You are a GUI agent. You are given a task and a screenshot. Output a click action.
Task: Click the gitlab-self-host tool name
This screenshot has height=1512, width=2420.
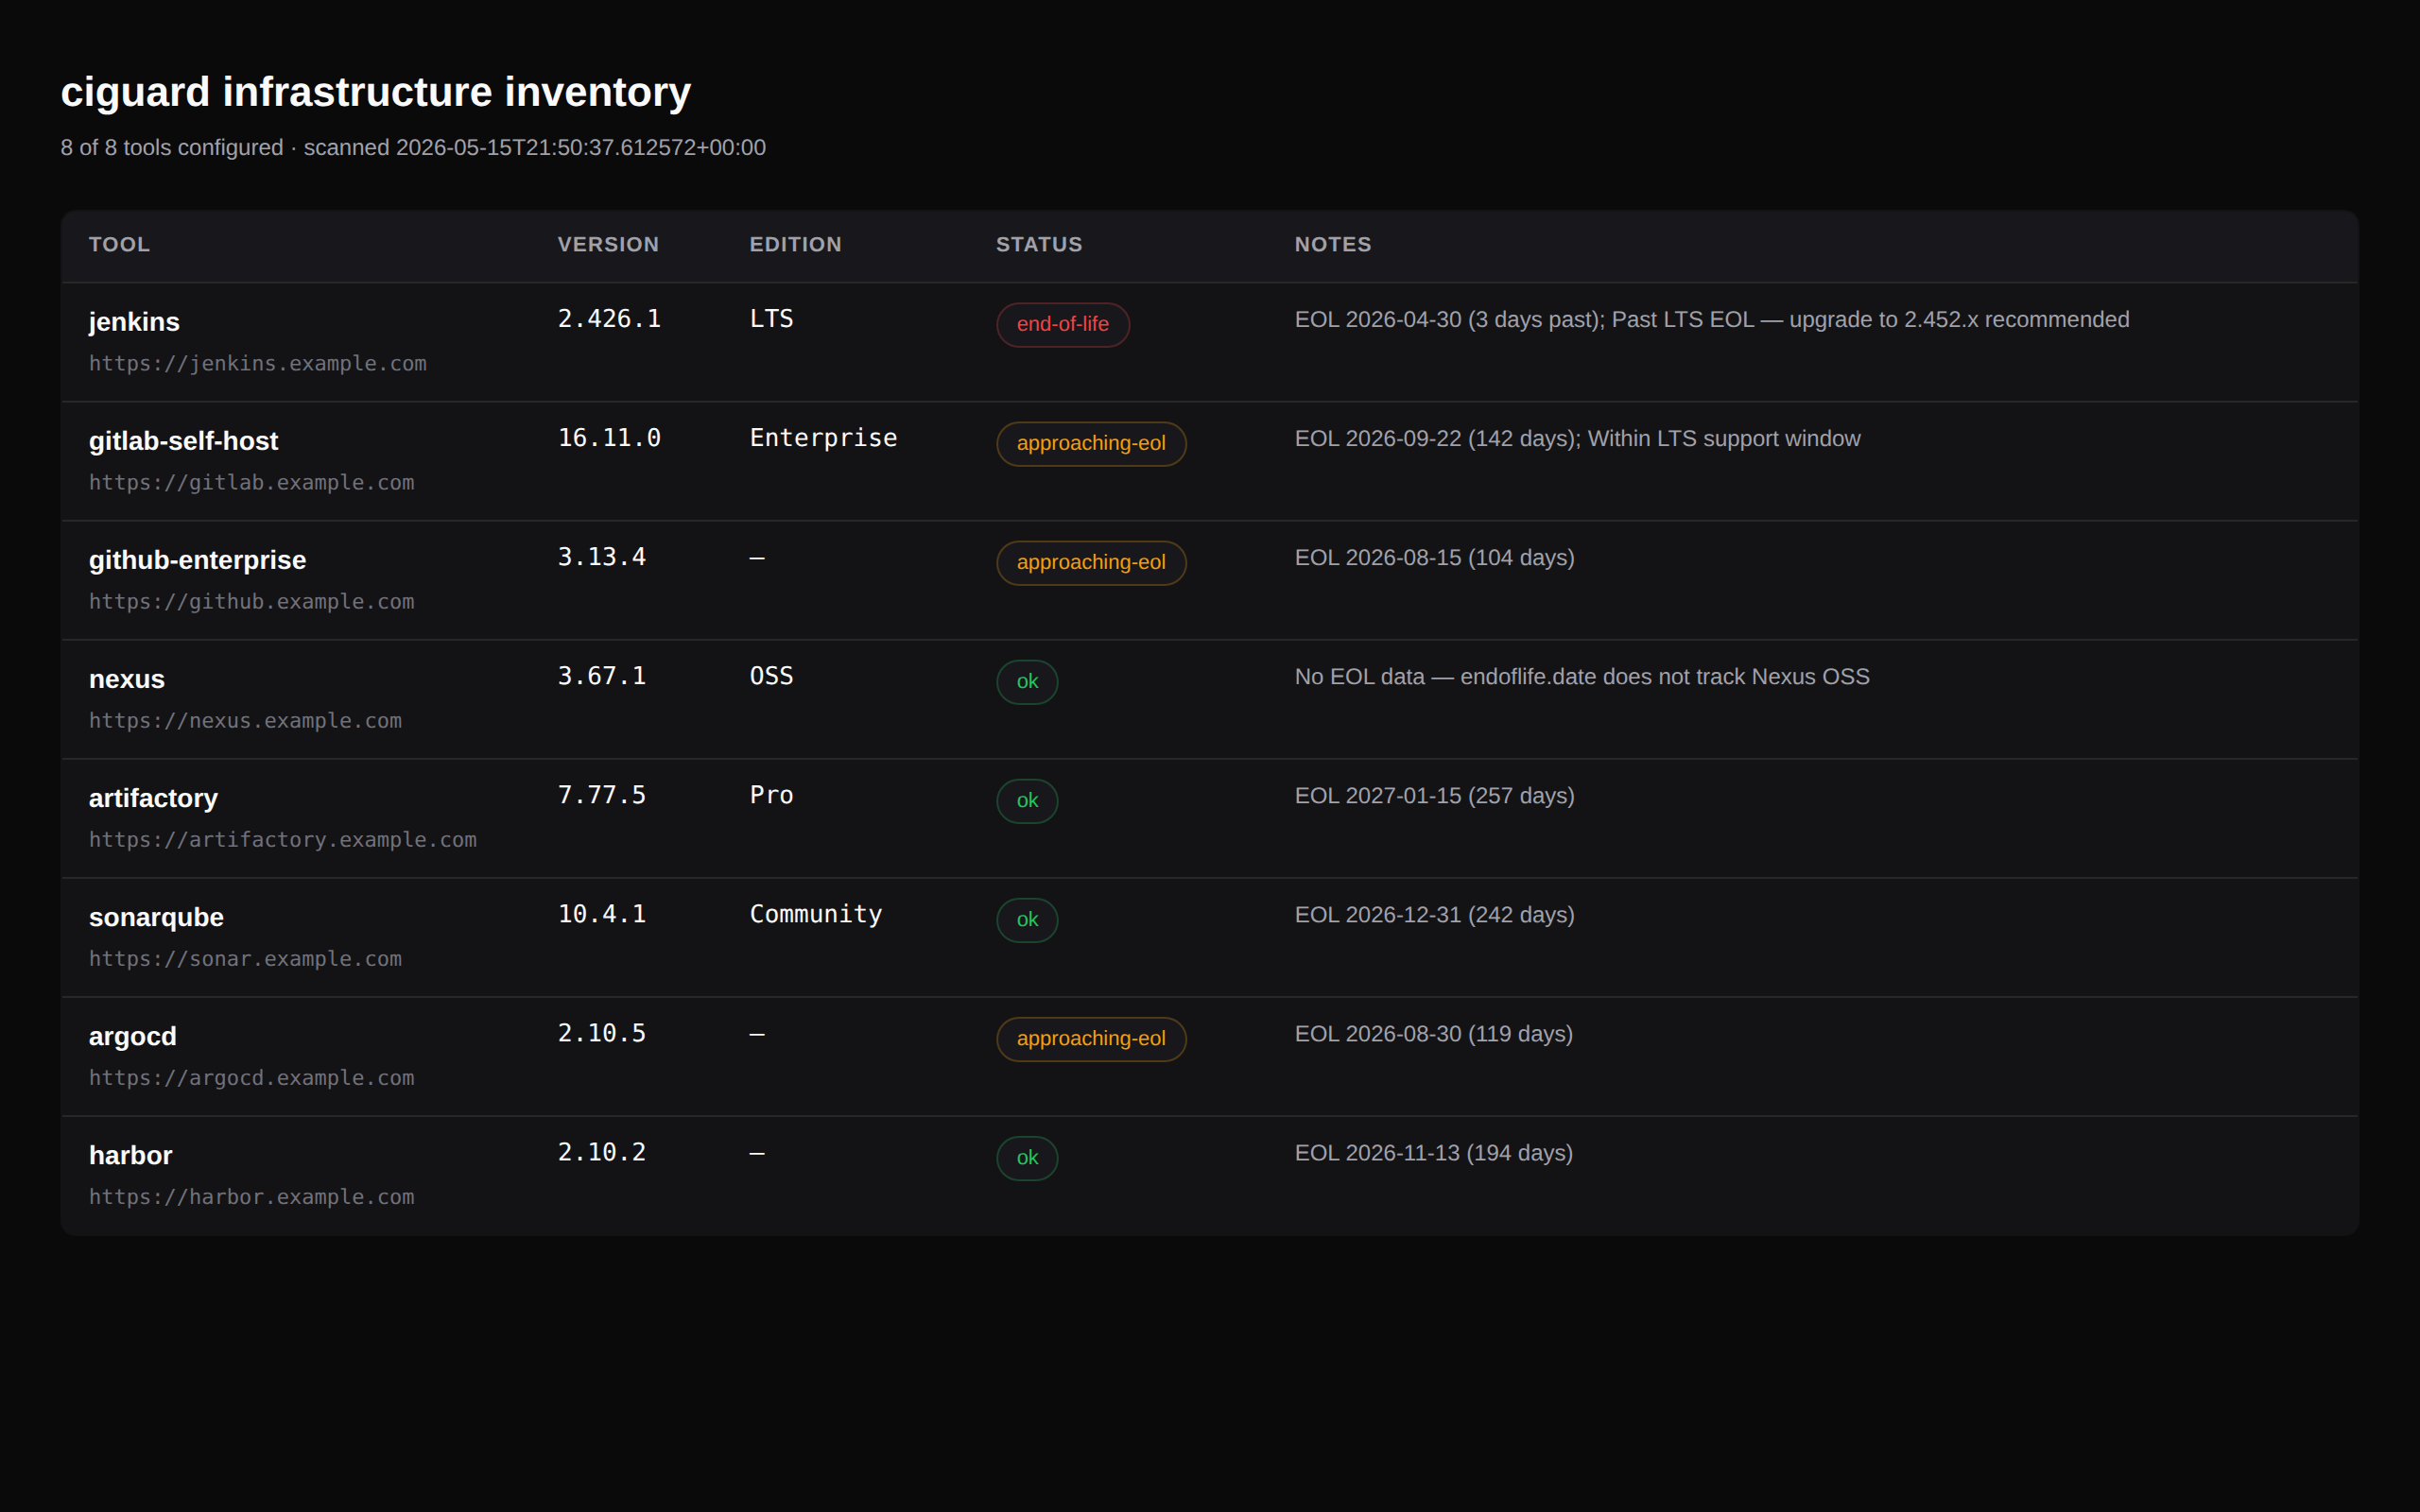pos(183,441)
